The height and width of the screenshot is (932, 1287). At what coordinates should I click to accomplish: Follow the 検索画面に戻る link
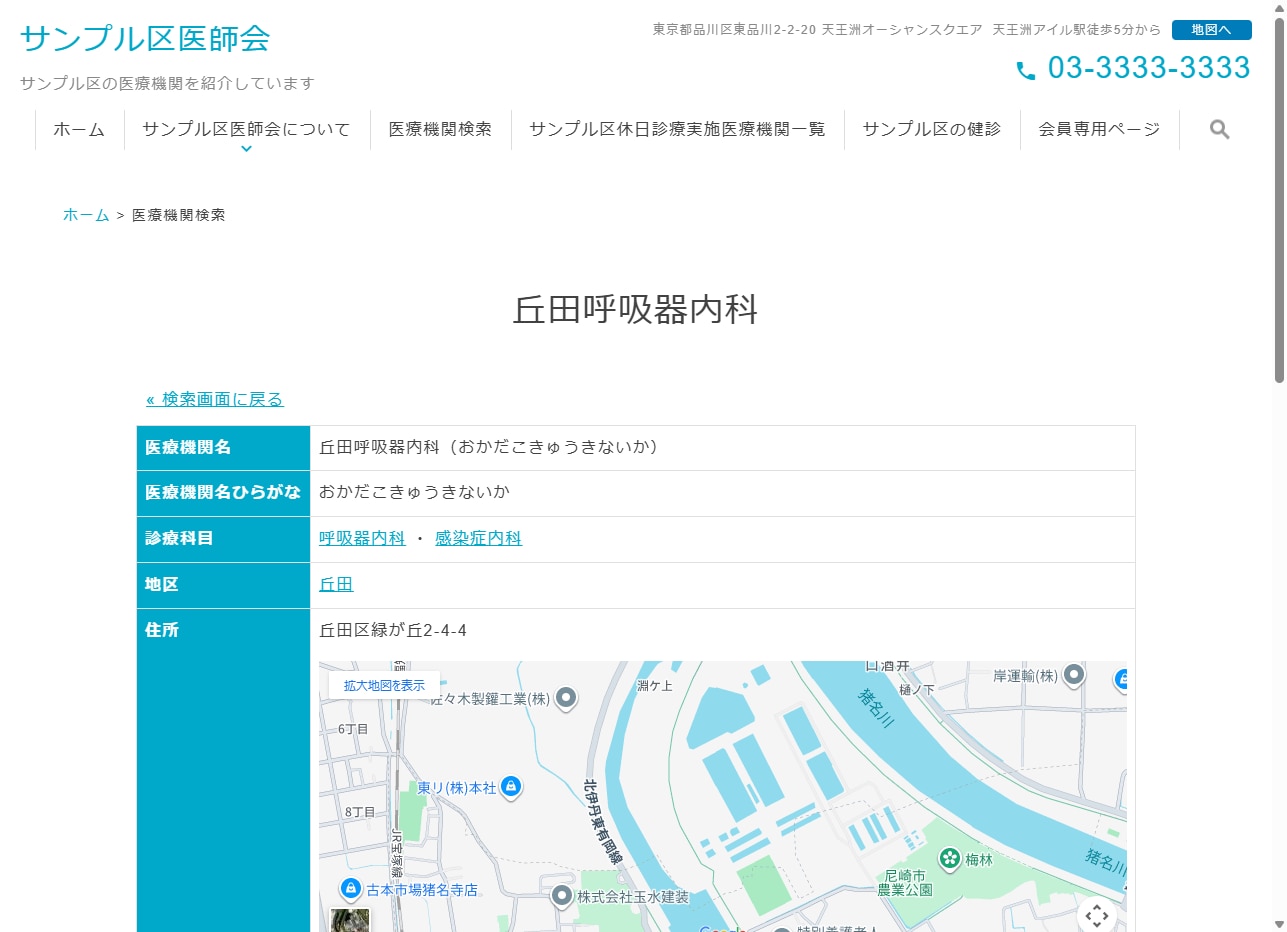pyautogui.click(x=215, y=399)
